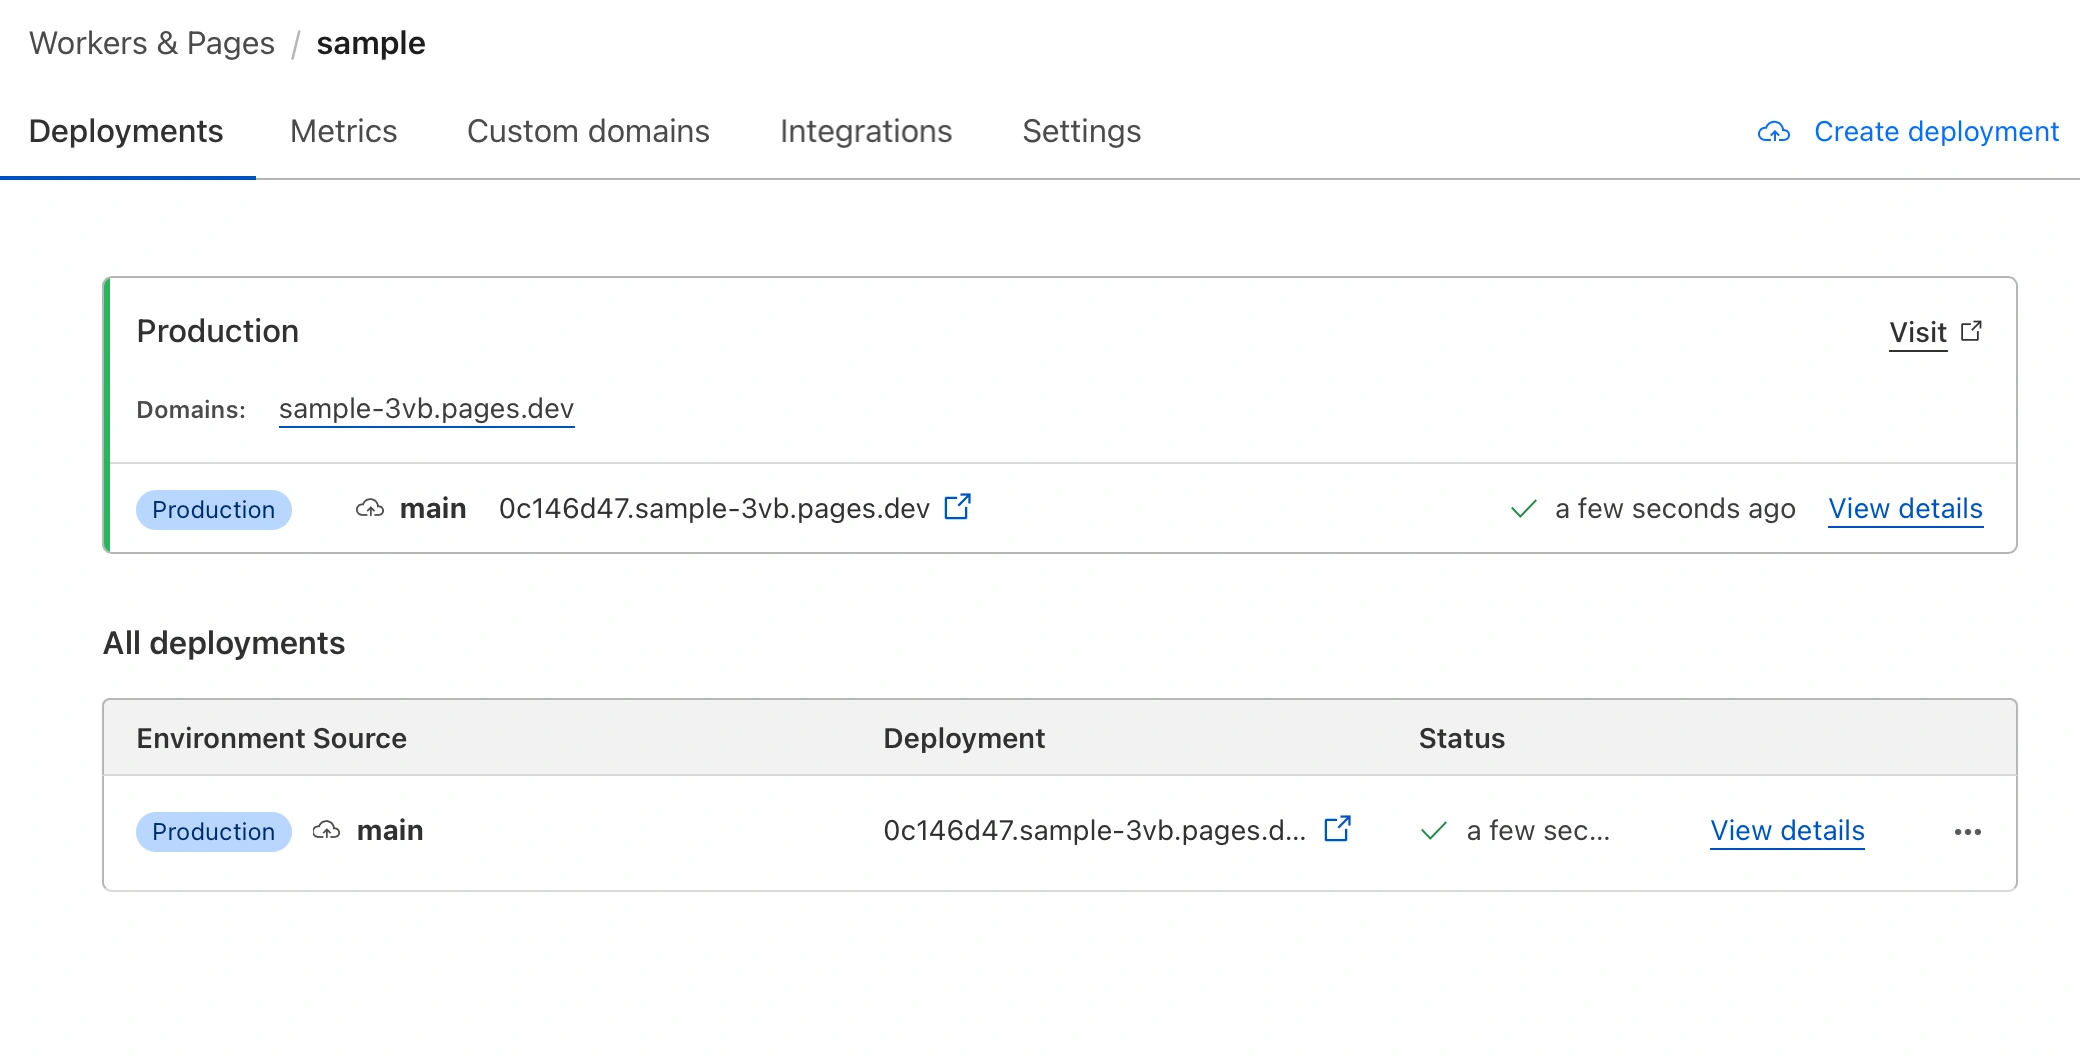Click View details in the Production card
Image resolution: width=2080 pixels, height=1062 pixels.
(1905, 509)
